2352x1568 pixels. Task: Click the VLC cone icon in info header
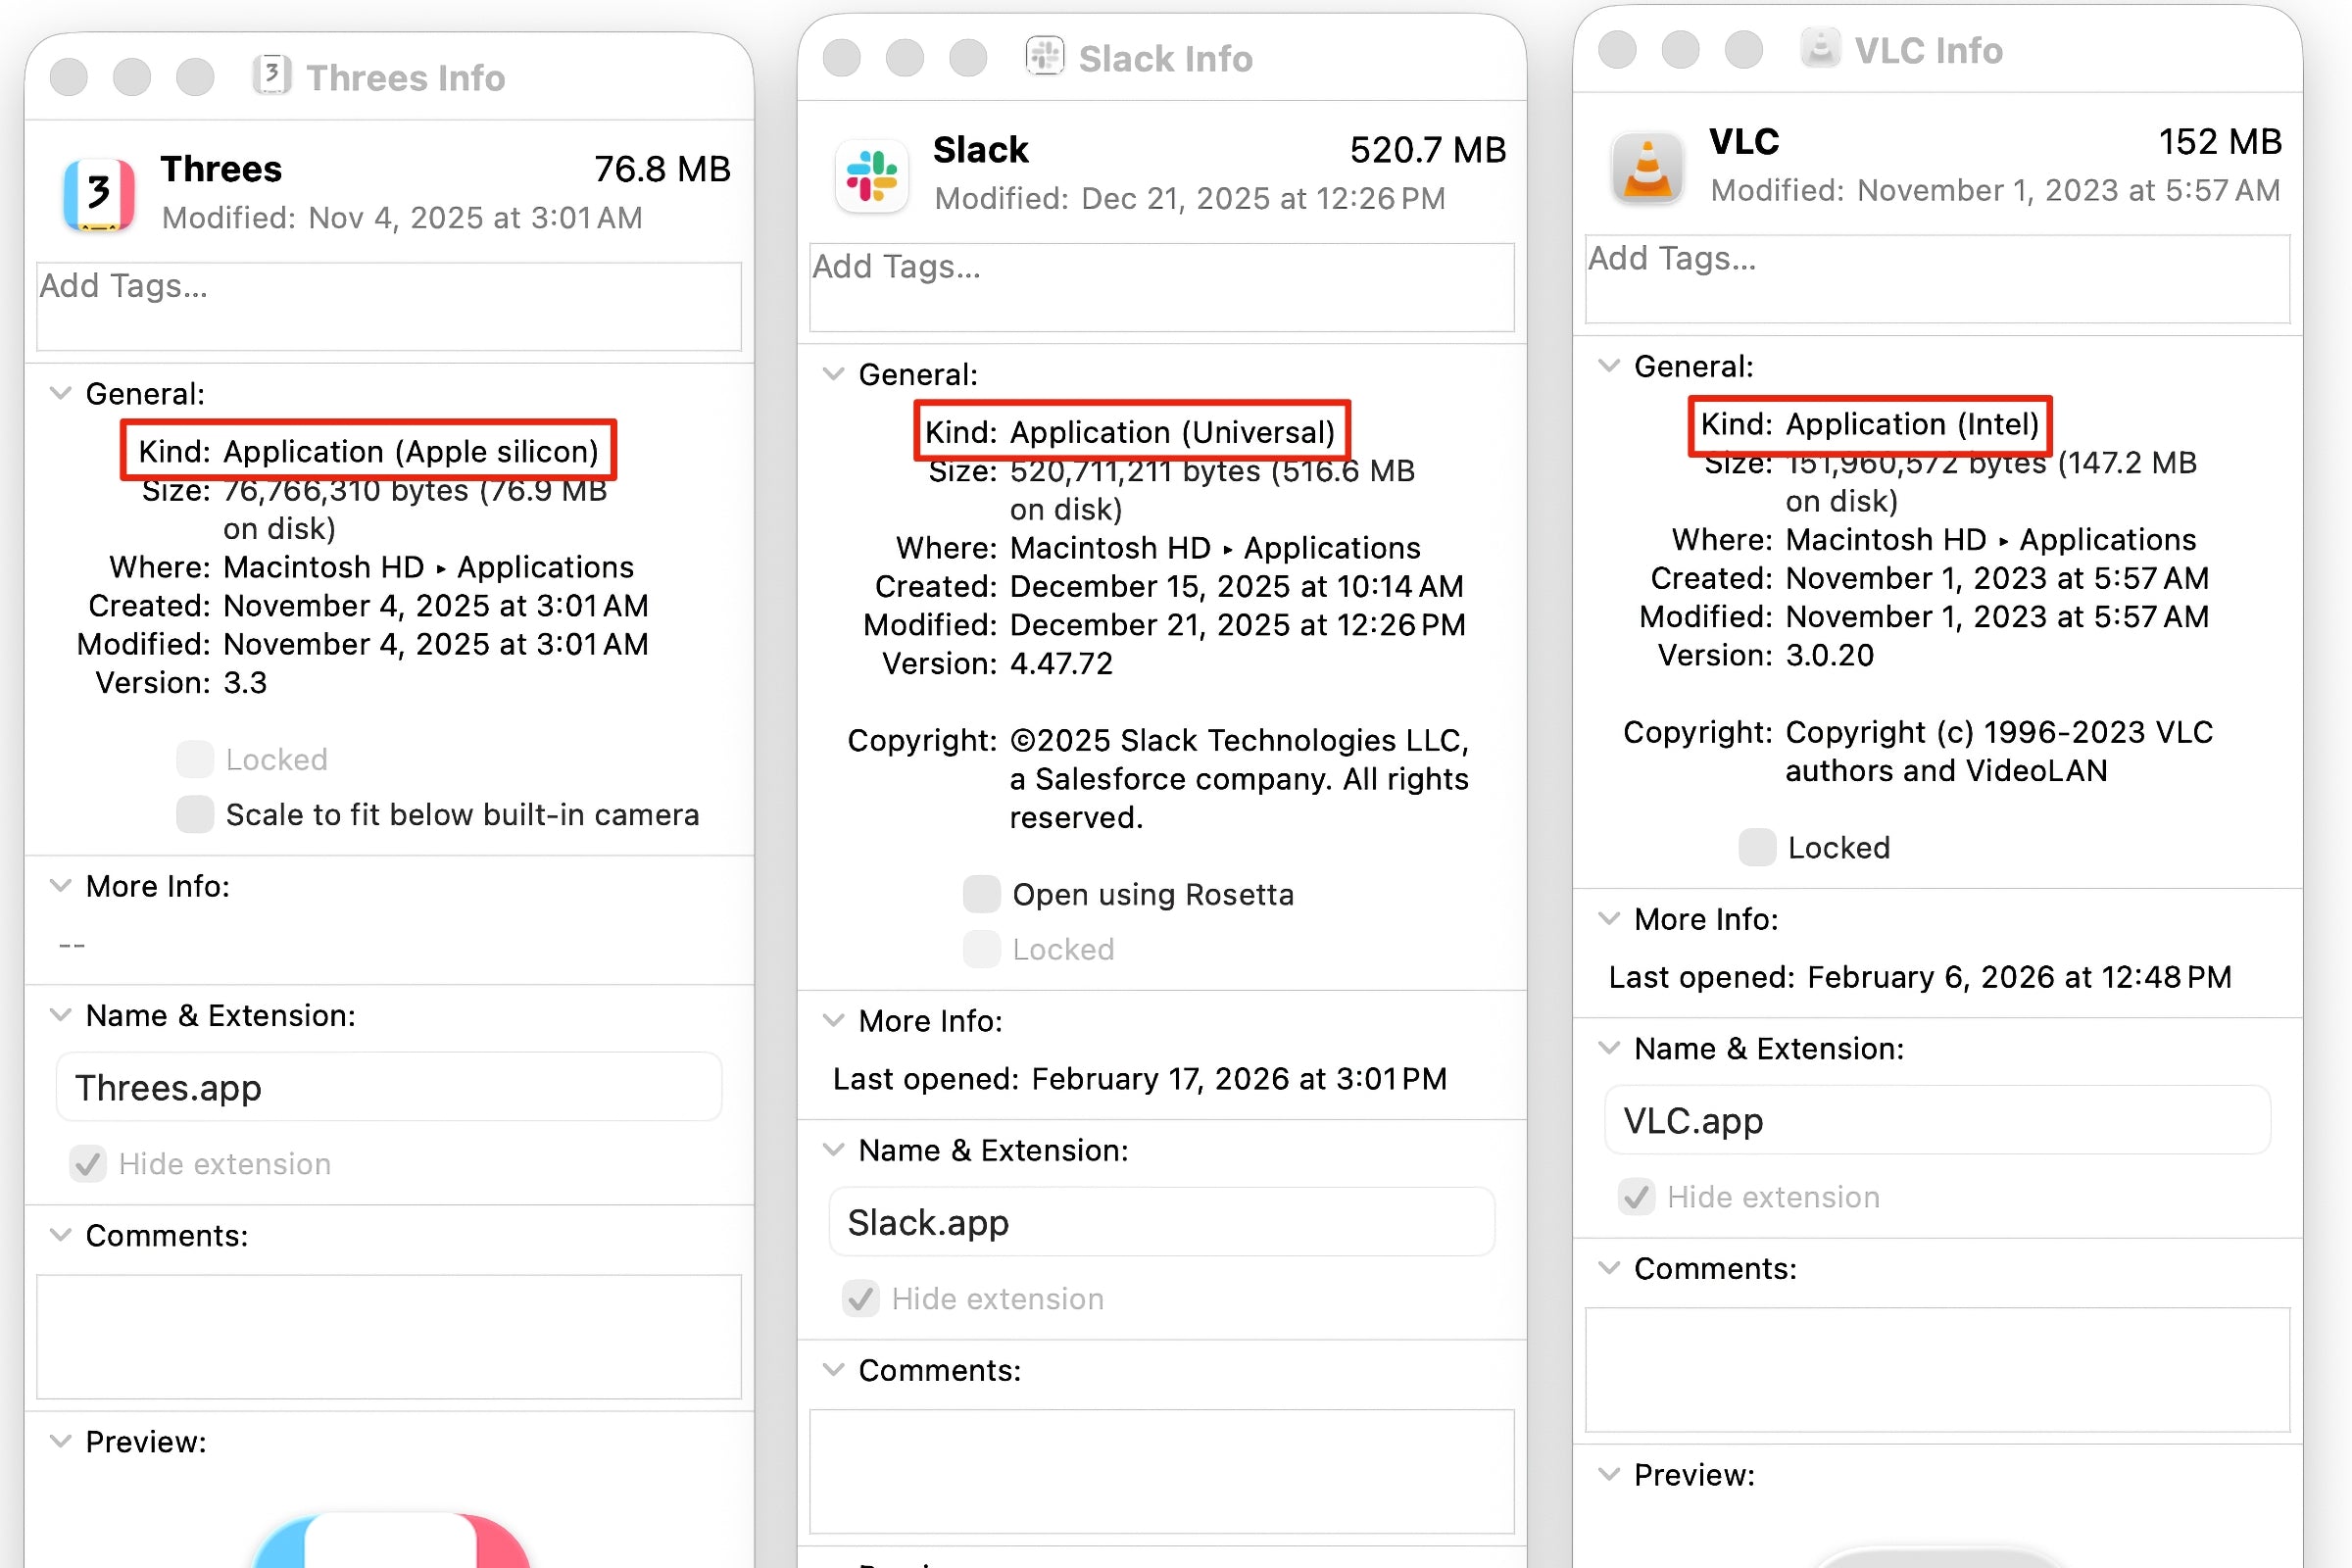click(1647, 168)
